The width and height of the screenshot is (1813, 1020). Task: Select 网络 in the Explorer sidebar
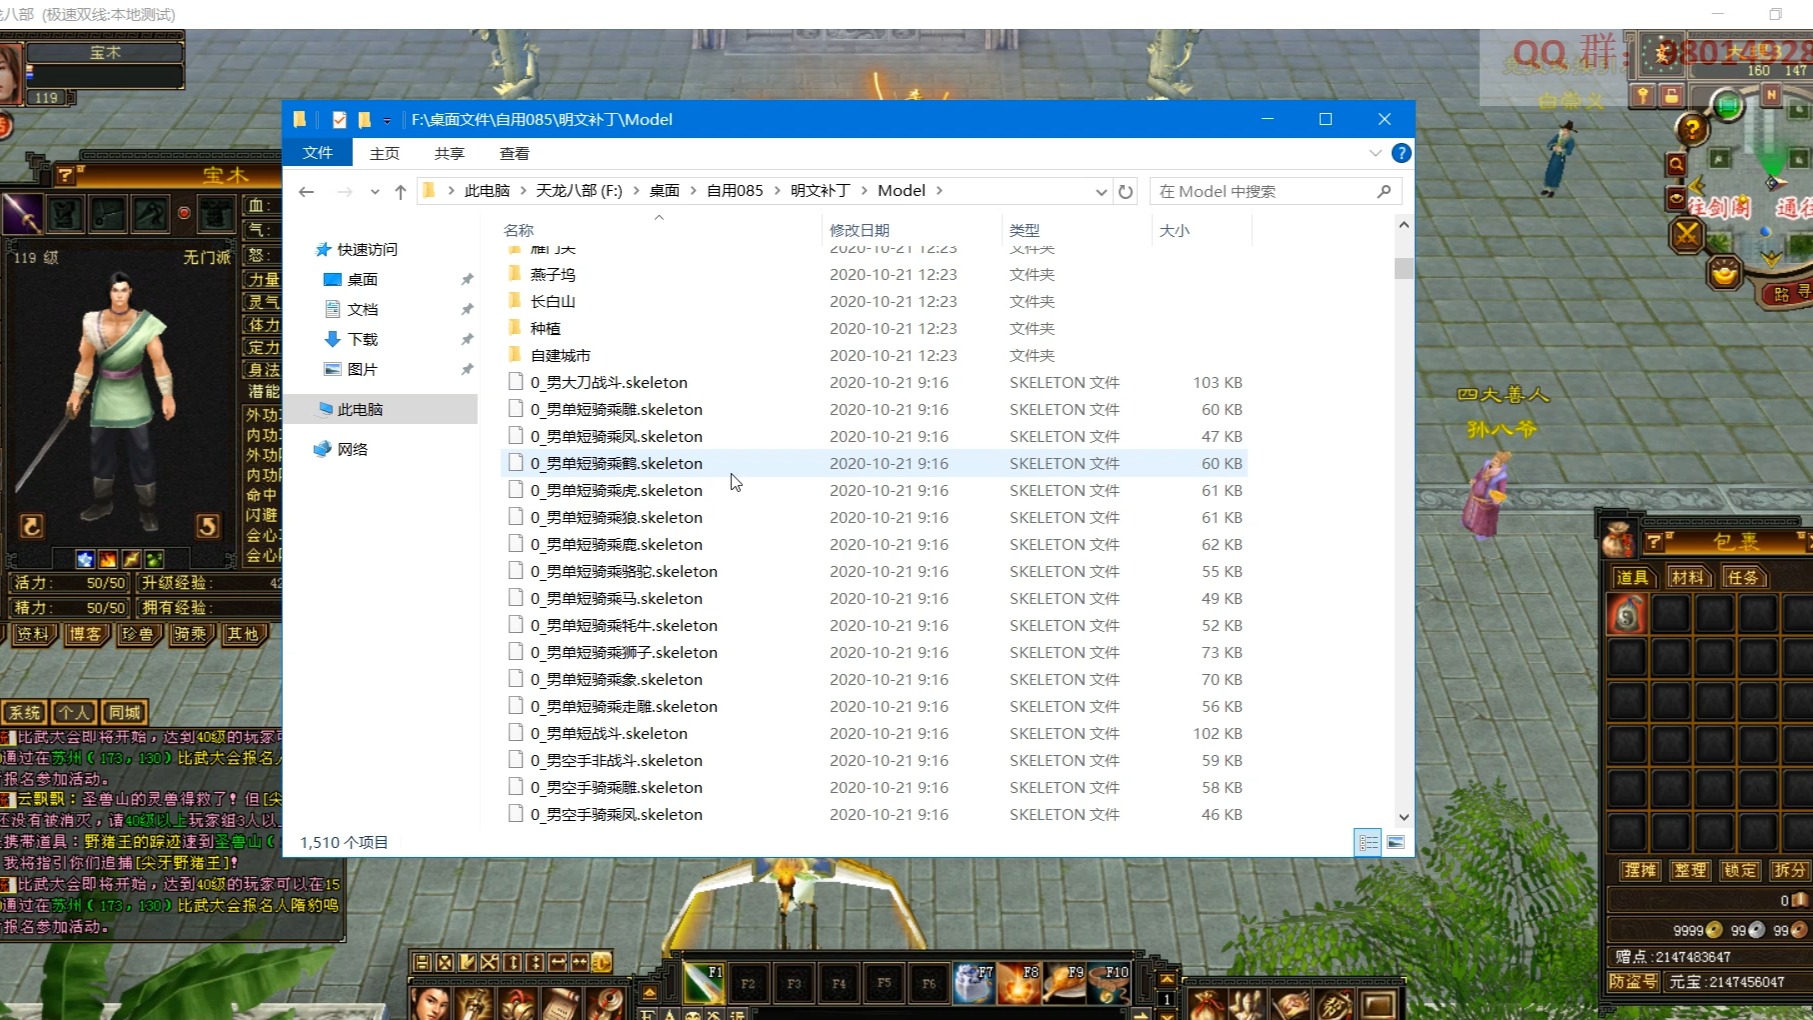(351, 449)
